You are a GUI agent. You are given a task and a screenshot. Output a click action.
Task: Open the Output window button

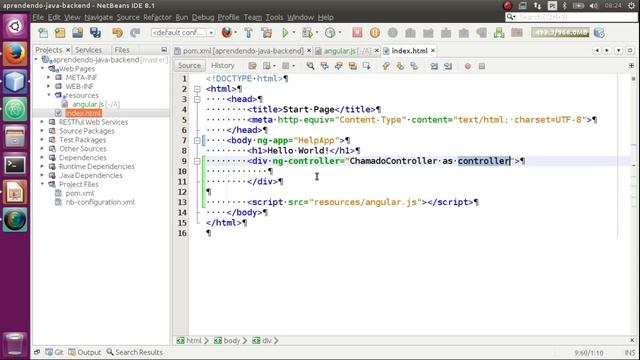coord(85,352)
